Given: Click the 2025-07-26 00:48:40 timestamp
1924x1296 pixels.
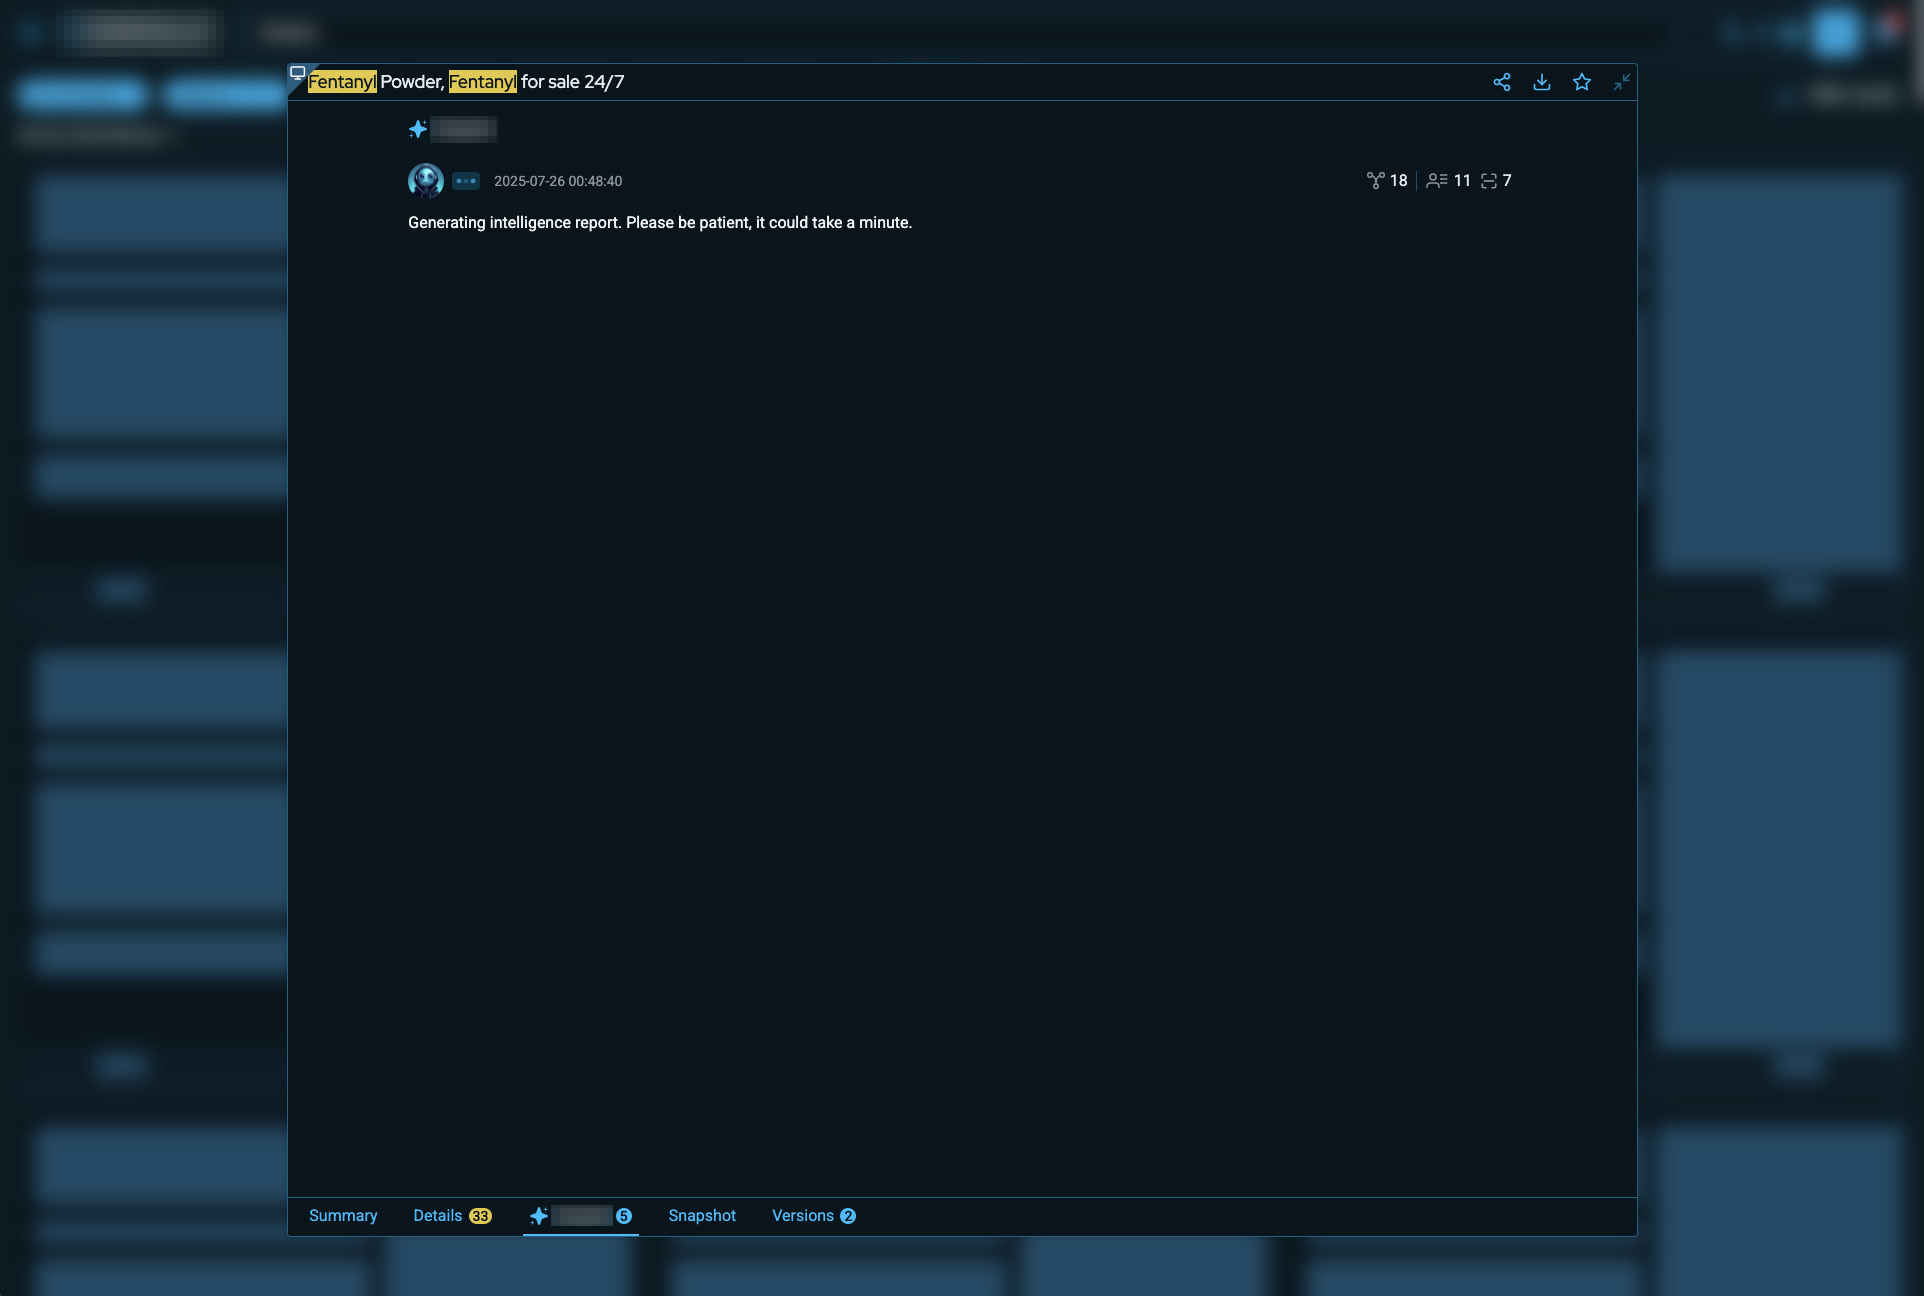Looking at the screenshot, I should (x=558, y=181).
